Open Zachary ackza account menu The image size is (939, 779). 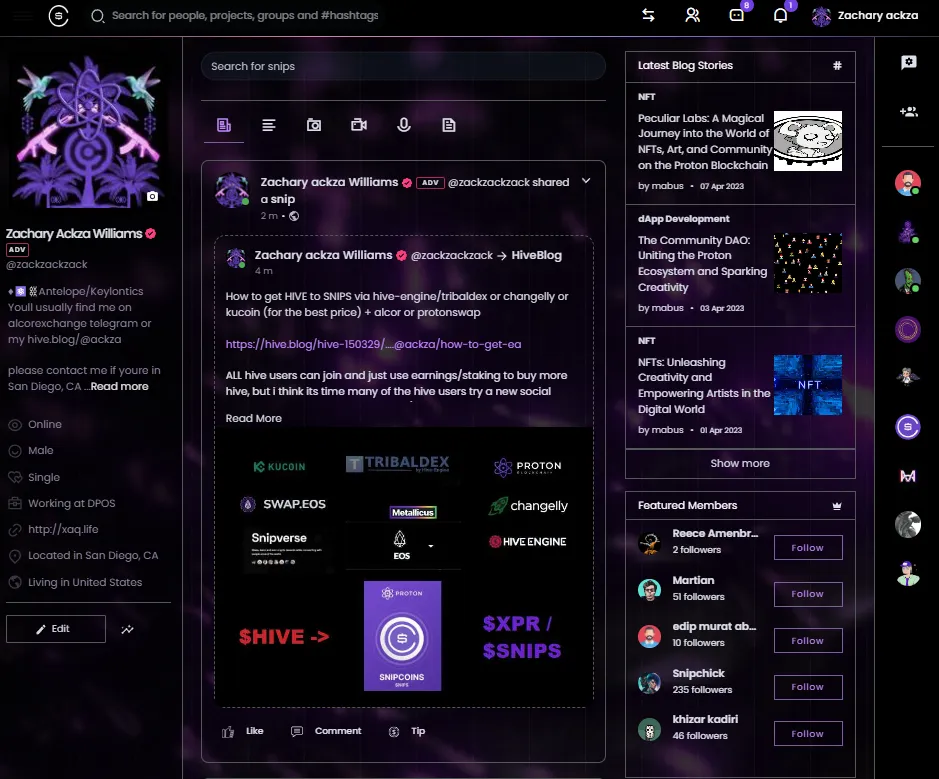tap(865, 16)
